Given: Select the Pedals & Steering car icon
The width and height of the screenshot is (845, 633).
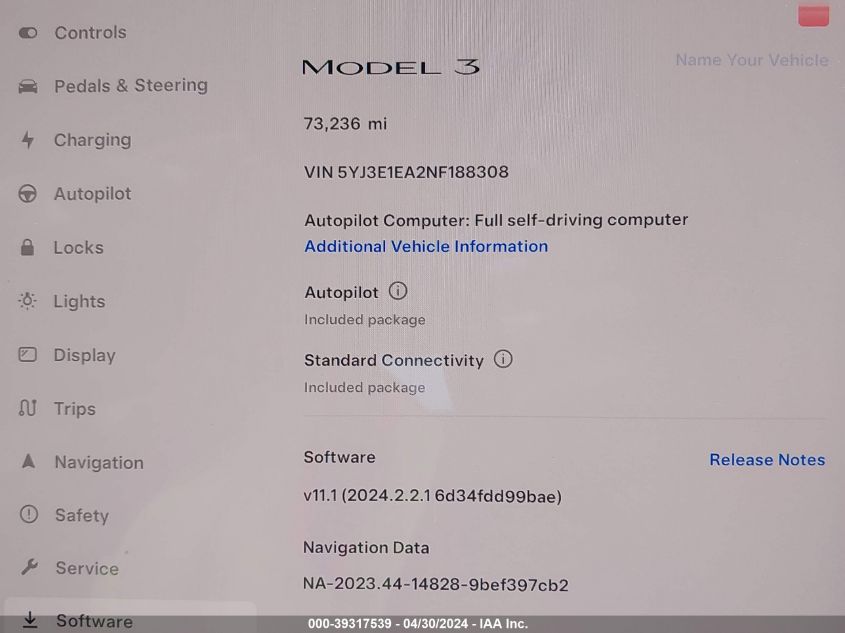Looking at the screenshot, I should click(28, 86).
